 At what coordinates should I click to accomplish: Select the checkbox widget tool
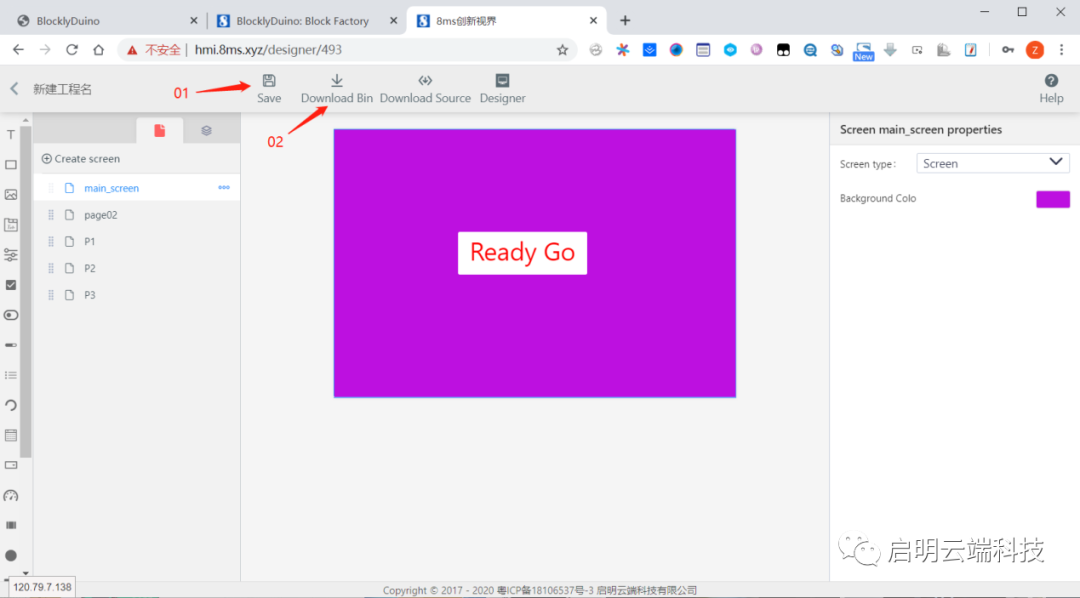[11, 285]
